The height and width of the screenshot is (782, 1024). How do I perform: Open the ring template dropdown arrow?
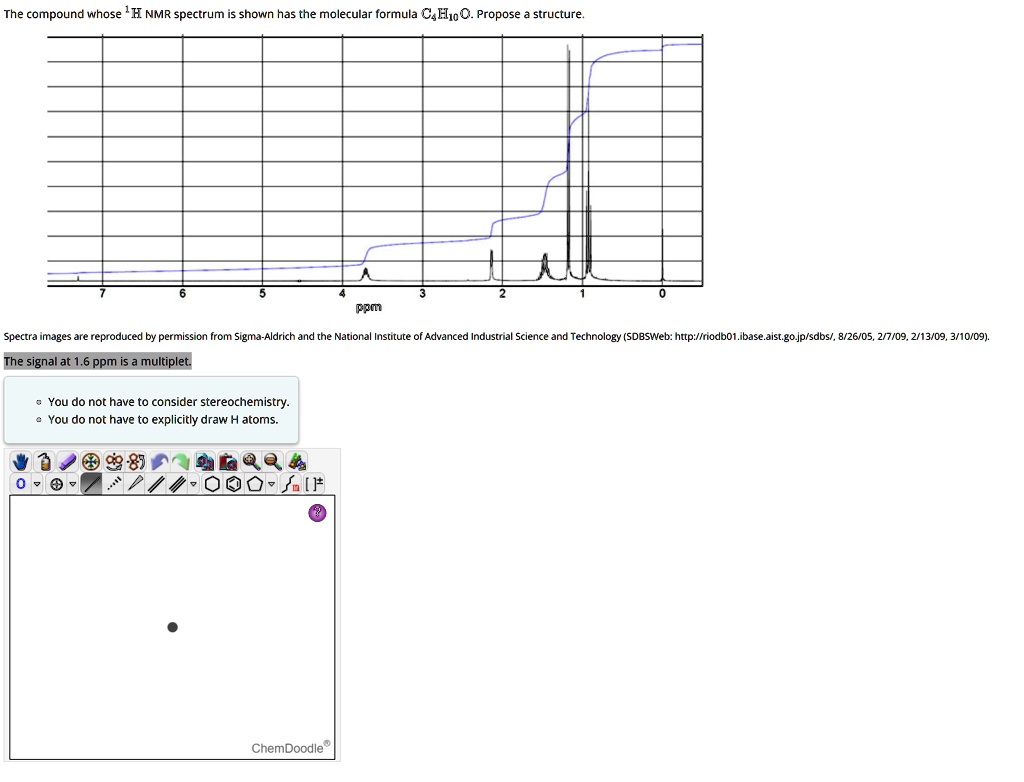271,484
